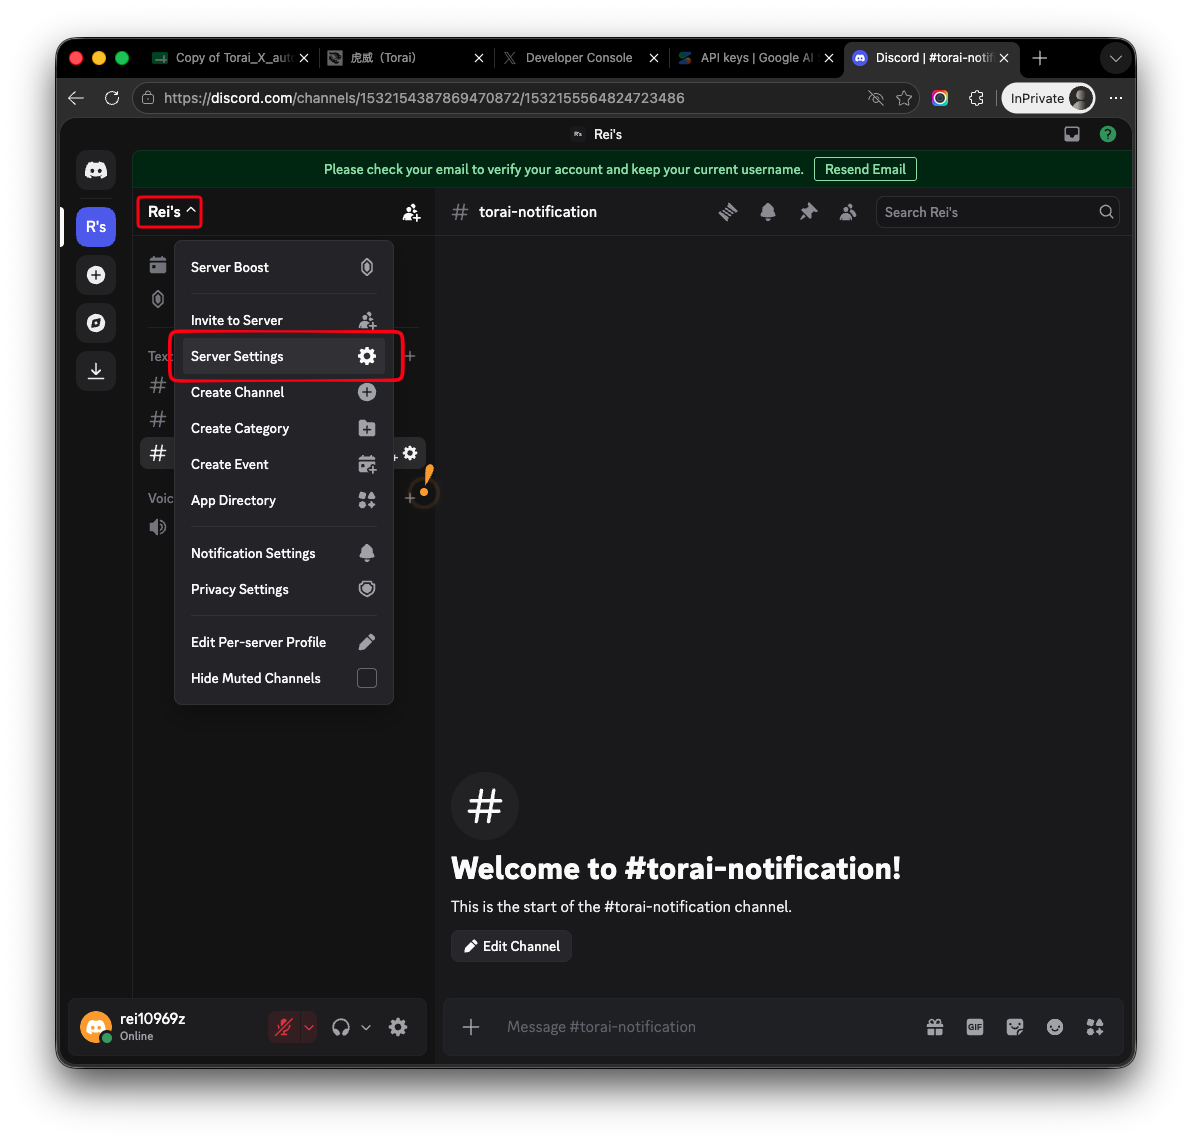This screenshot has height=1142, width=1192.
Task: Open the inbox icon in title bar
Action: pyautogui.click(x=1072, y=135)
